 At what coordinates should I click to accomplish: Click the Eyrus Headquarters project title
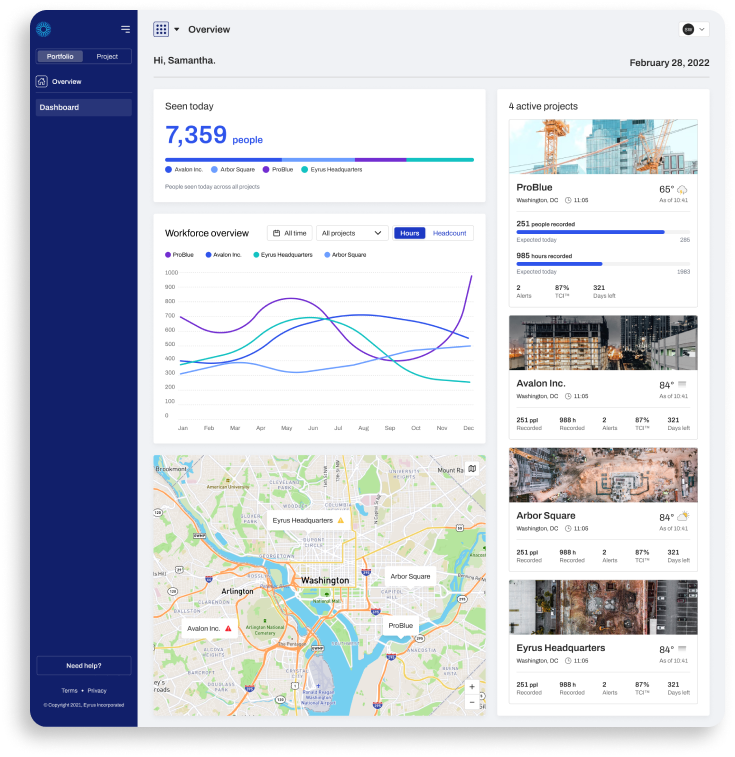[561, 648]
